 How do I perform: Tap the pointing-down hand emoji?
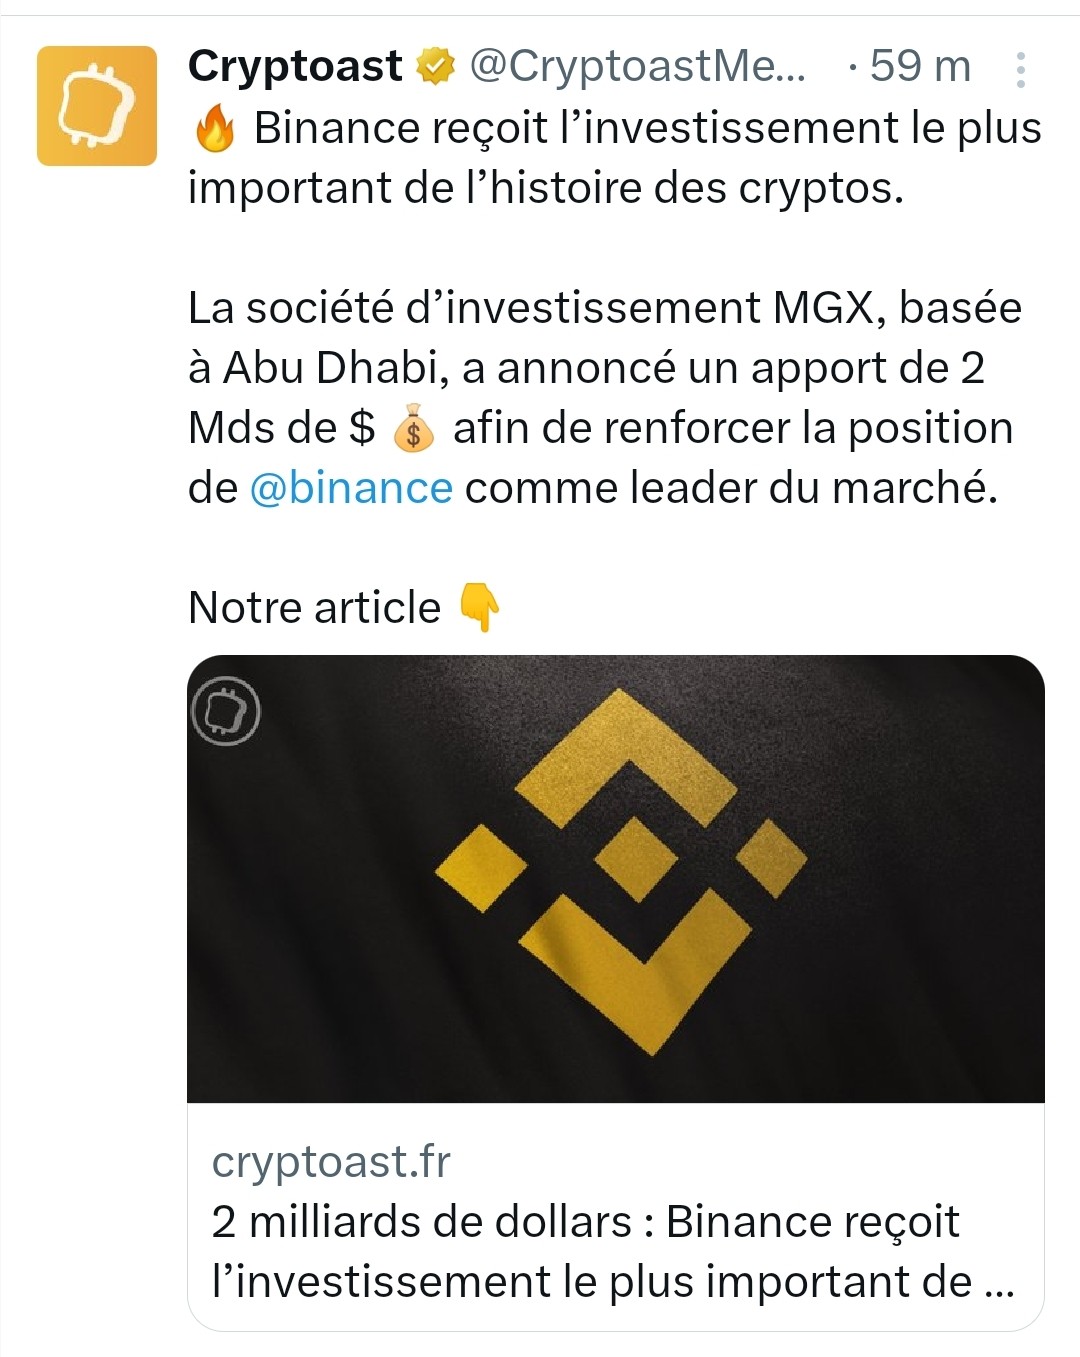pos(479,607)
